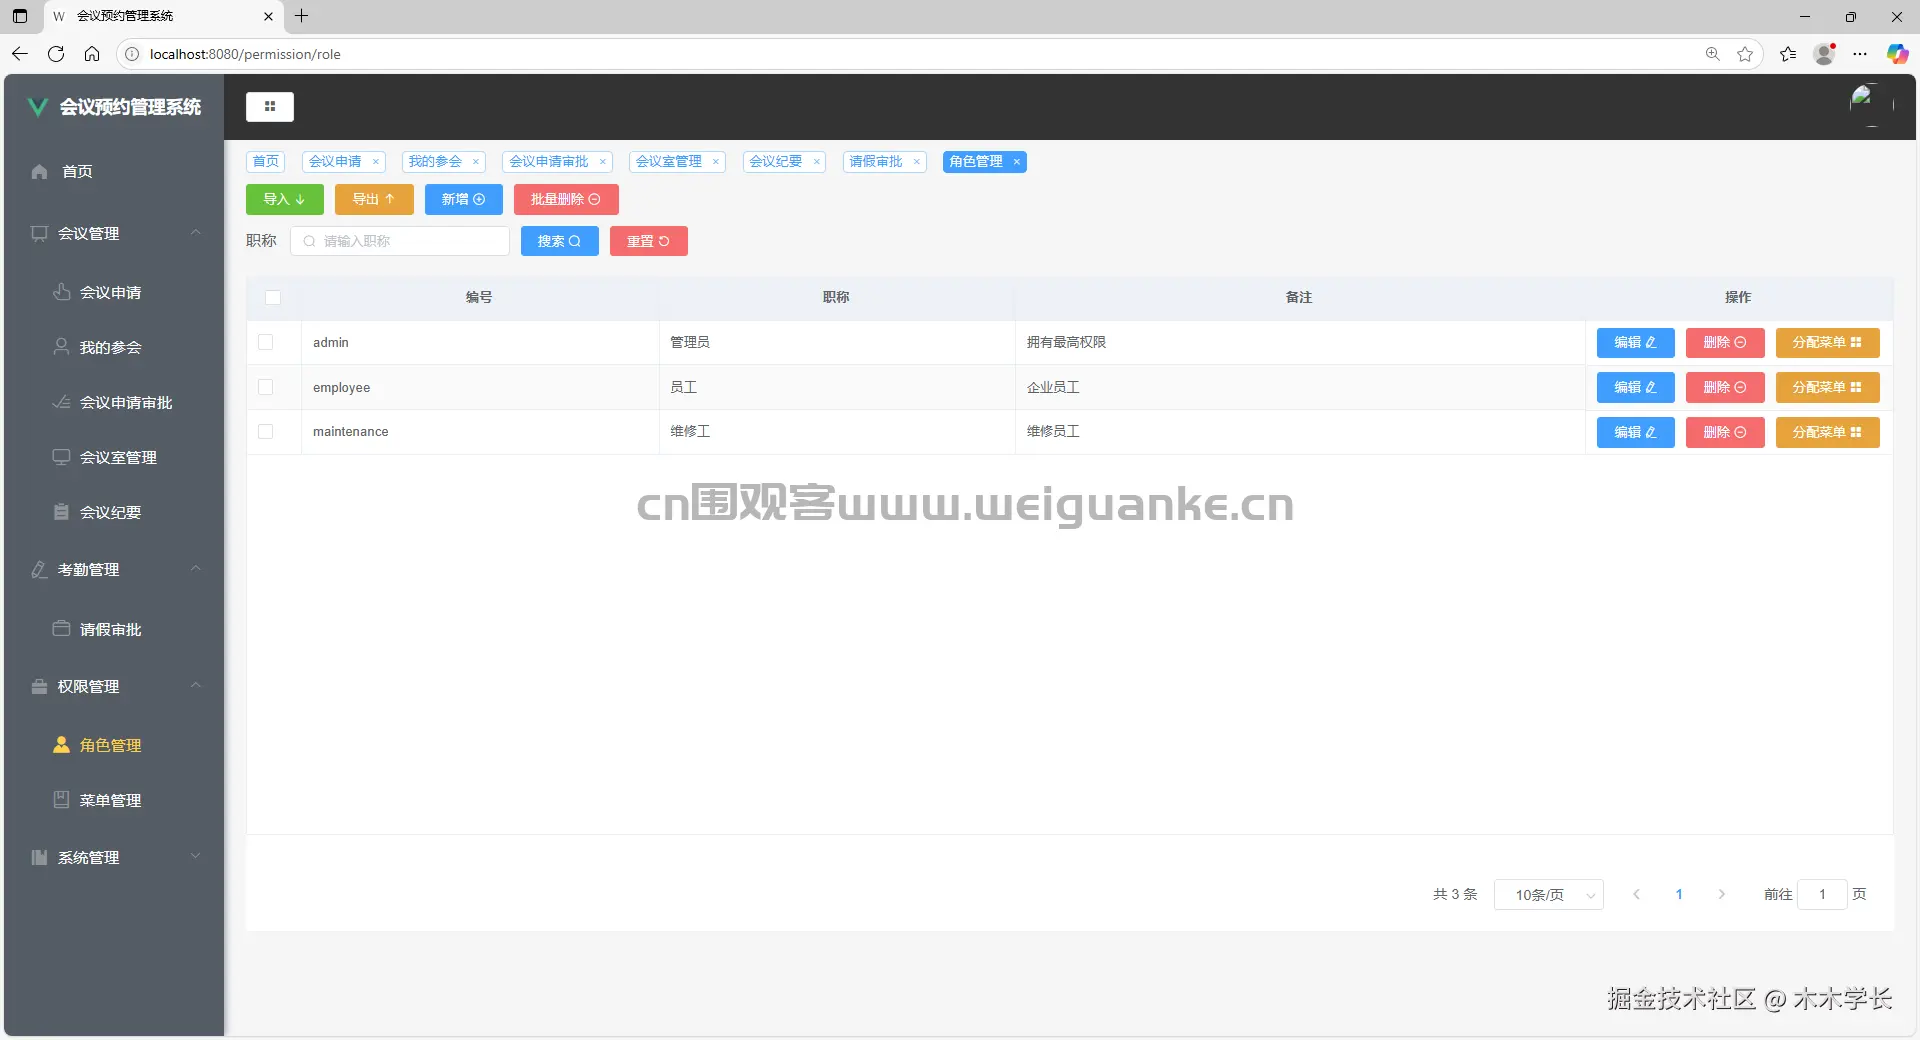Viewport: 1920px width, 1040px height.
Task: Click the browser back arrow
Action: click(x=20, y=54)
